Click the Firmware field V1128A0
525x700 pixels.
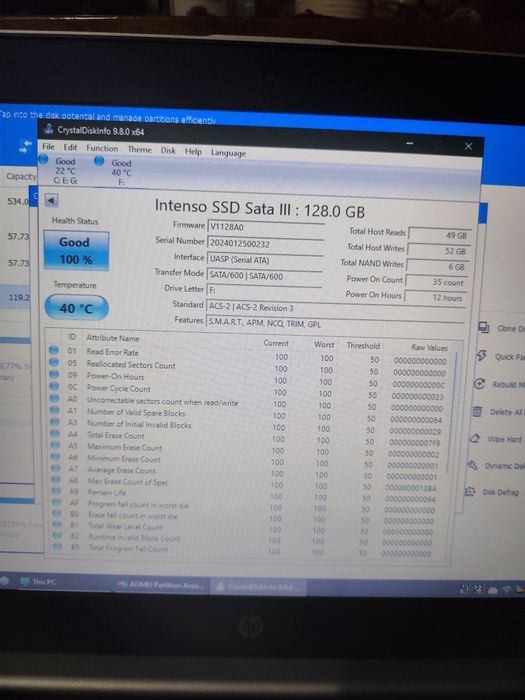pyautogui.click(x=266, y=227)
